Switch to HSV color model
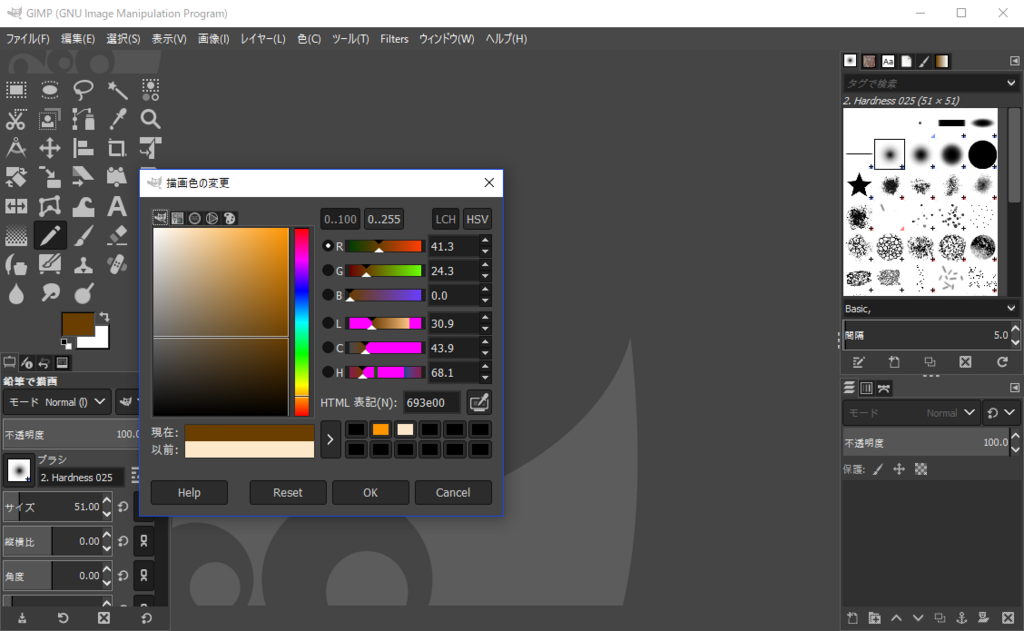 [x=477, y=219]
